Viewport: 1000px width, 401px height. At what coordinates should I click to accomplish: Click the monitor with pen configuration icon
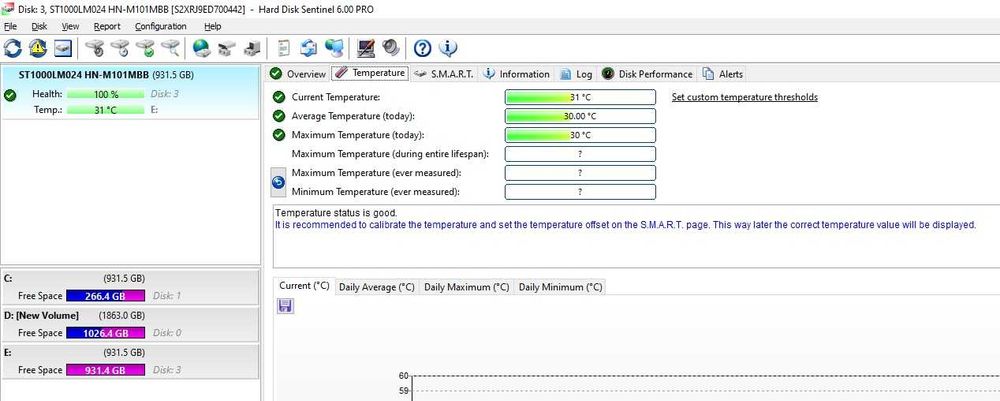tap(366, 48)
